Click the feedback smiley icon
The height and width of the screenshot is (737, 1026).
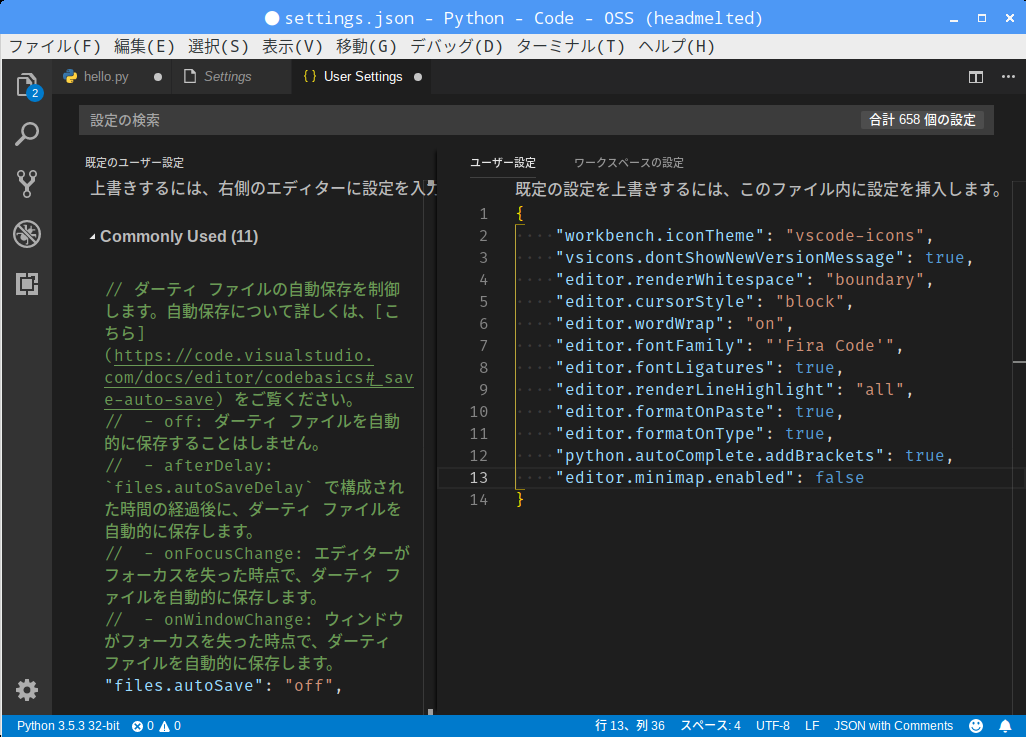[x=976, y=726]
